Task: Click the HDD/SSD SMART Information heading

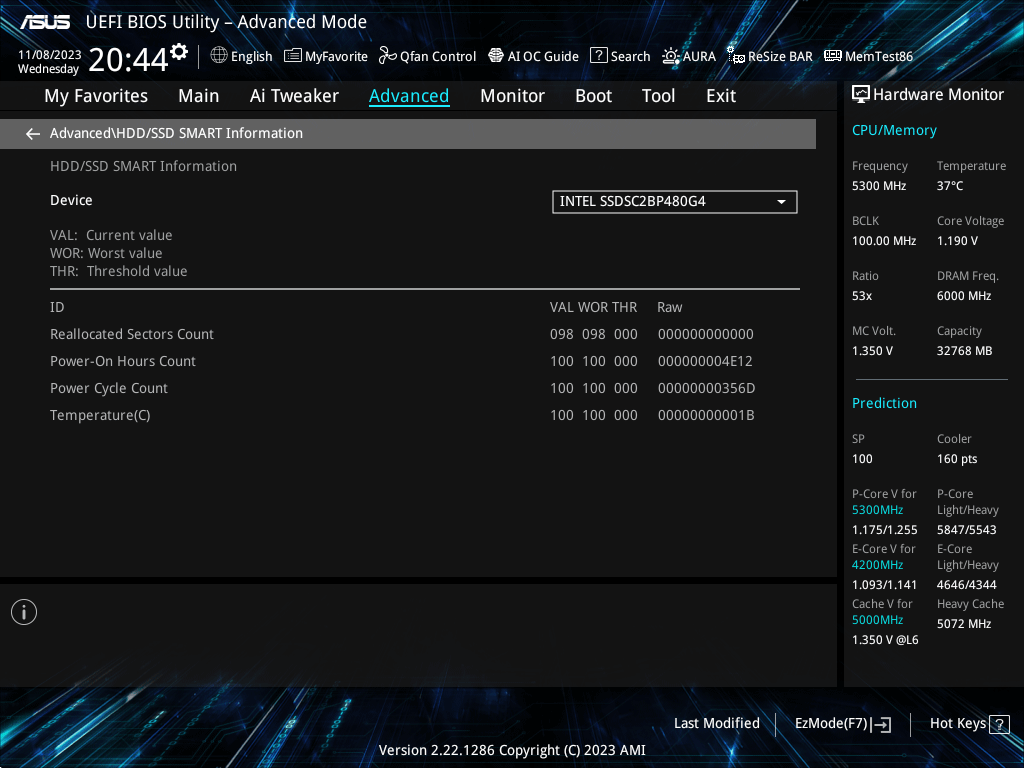Action: 143,167
